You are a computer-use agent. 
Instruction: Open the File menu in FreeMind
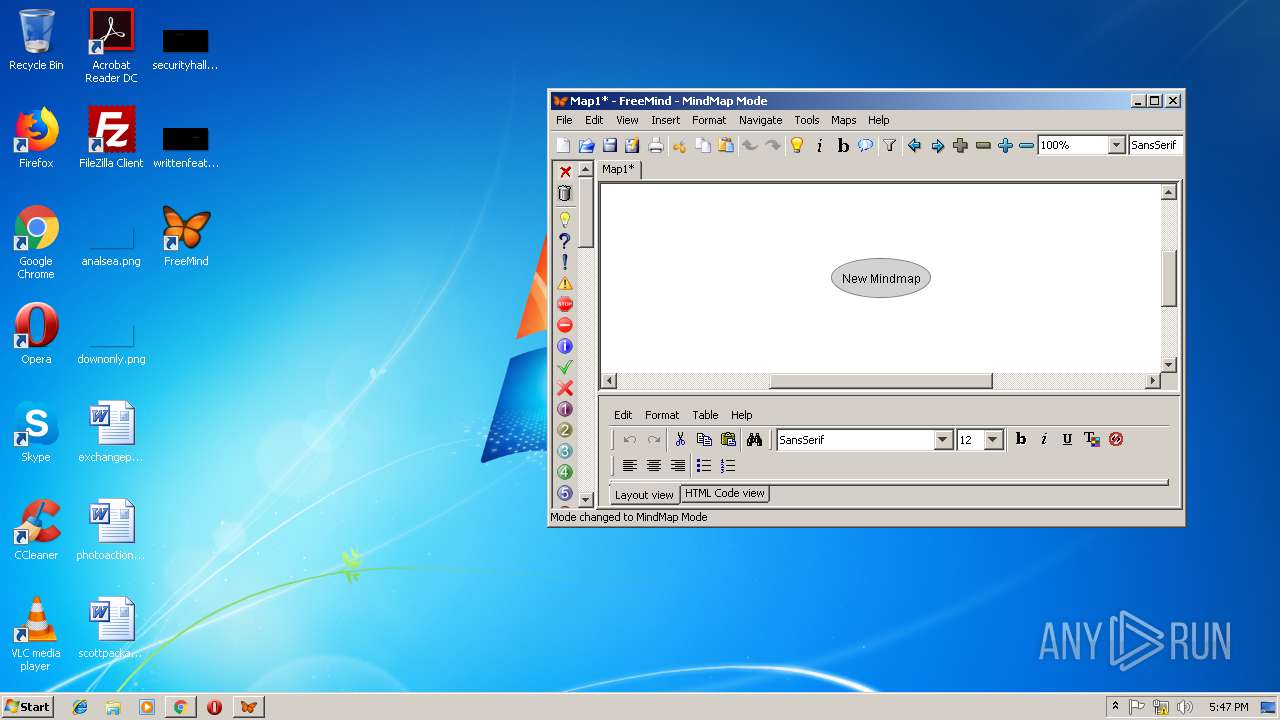pyautogui.click(x=565, y=120)
